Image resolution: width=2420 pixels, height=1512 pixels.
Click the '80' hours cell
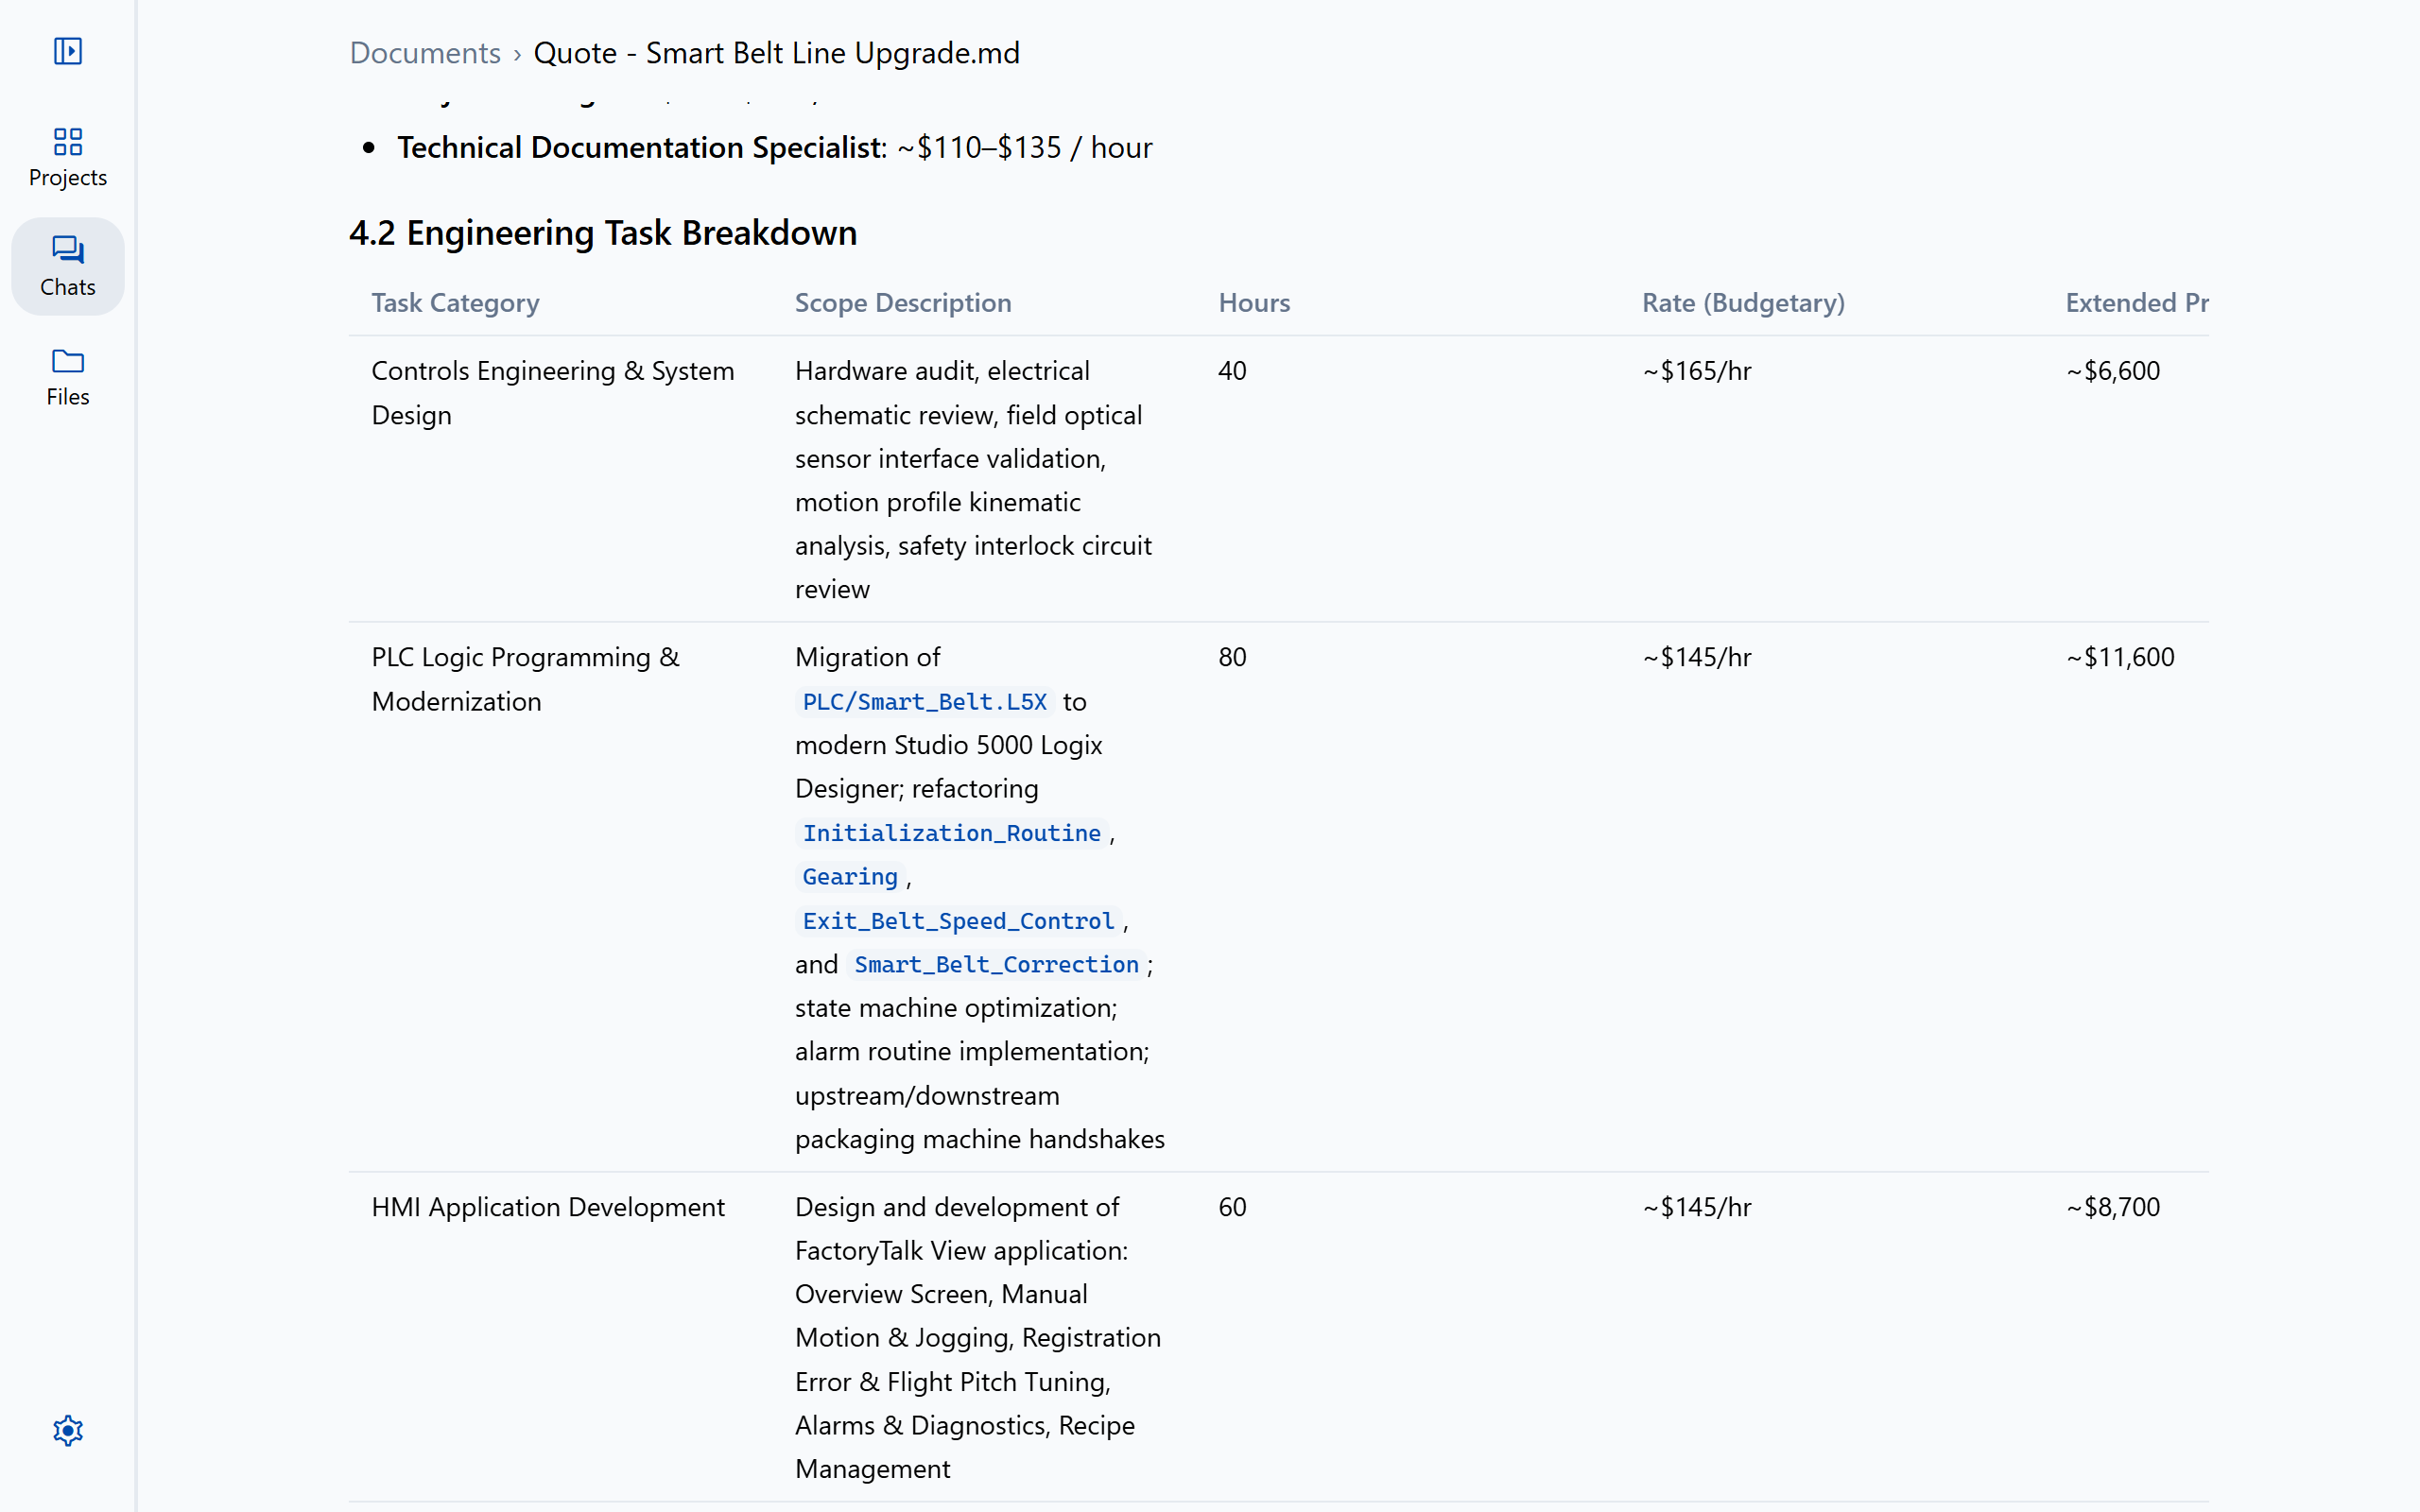coord(1232,657)
